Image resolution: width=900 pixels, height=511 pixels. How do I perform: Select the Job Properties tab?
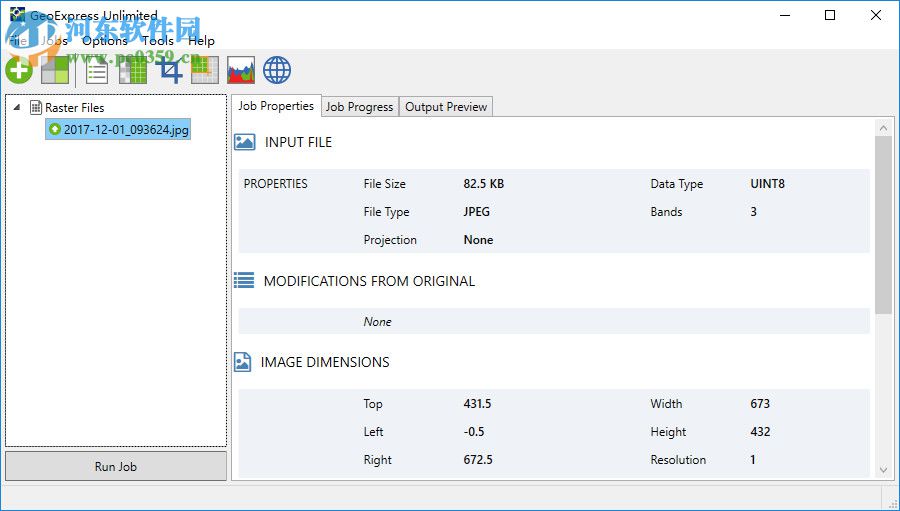coord(276,106)
